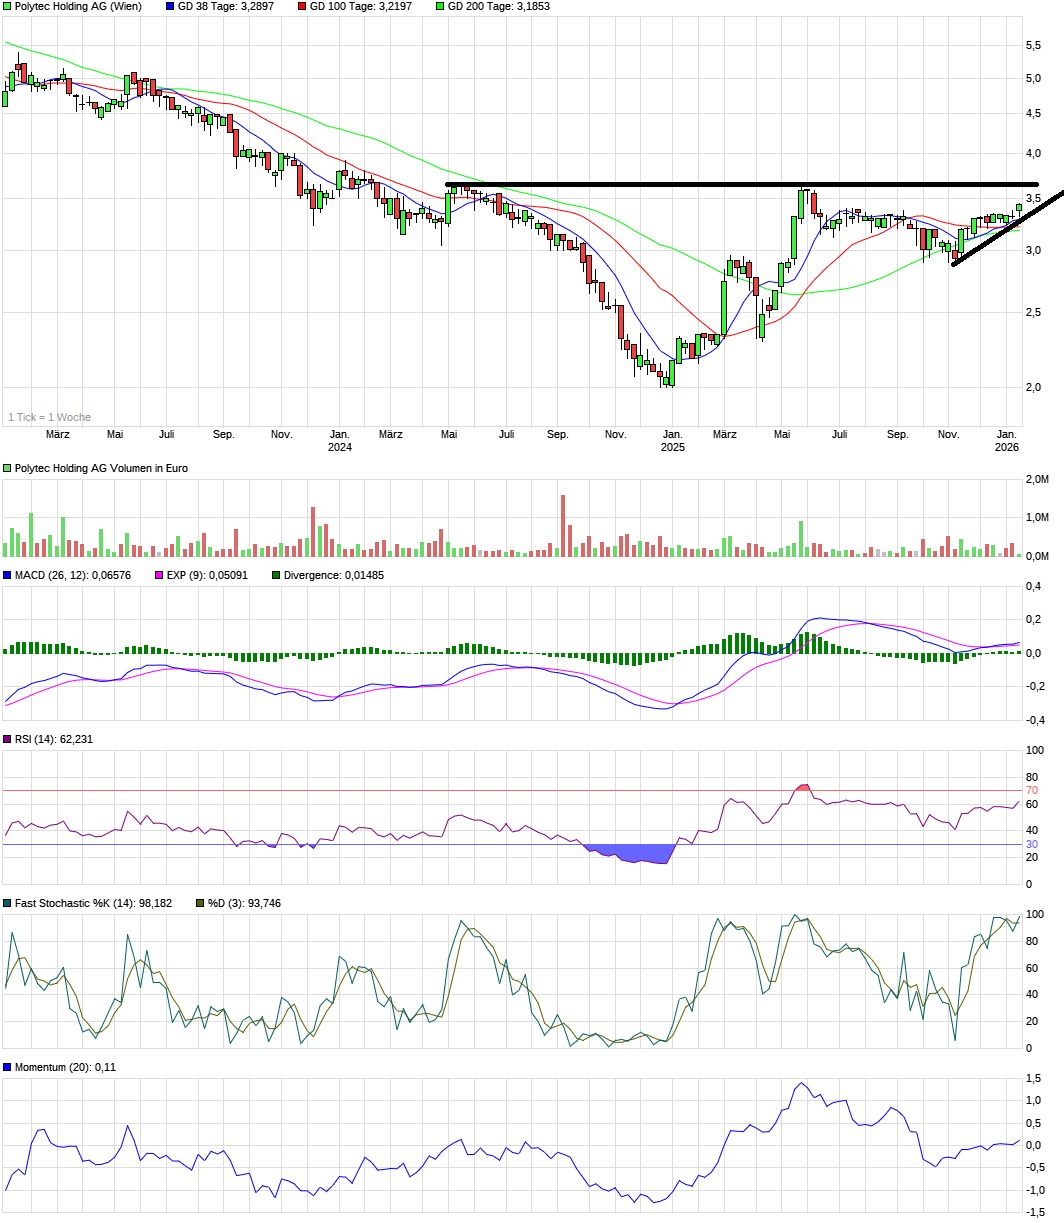Toggle the Polytec Holding AG (Wien) series marker
The height and width of the screenshot is (1223, 1064).
coord(8,7)
